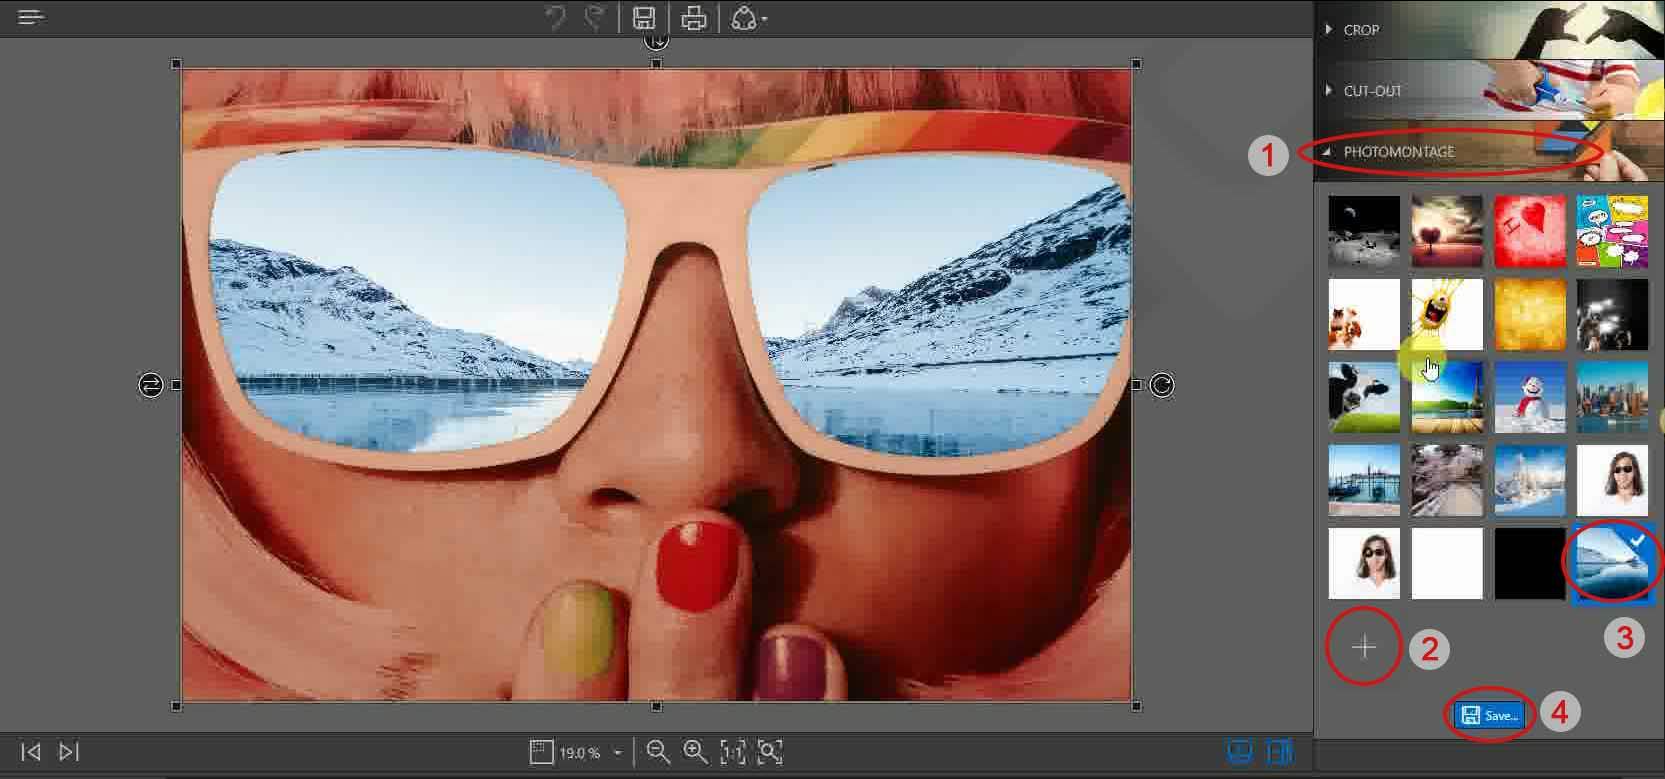Expand the CUT-OUT section
Screen dimensions: 1665x779
[x=1372, y=91]
